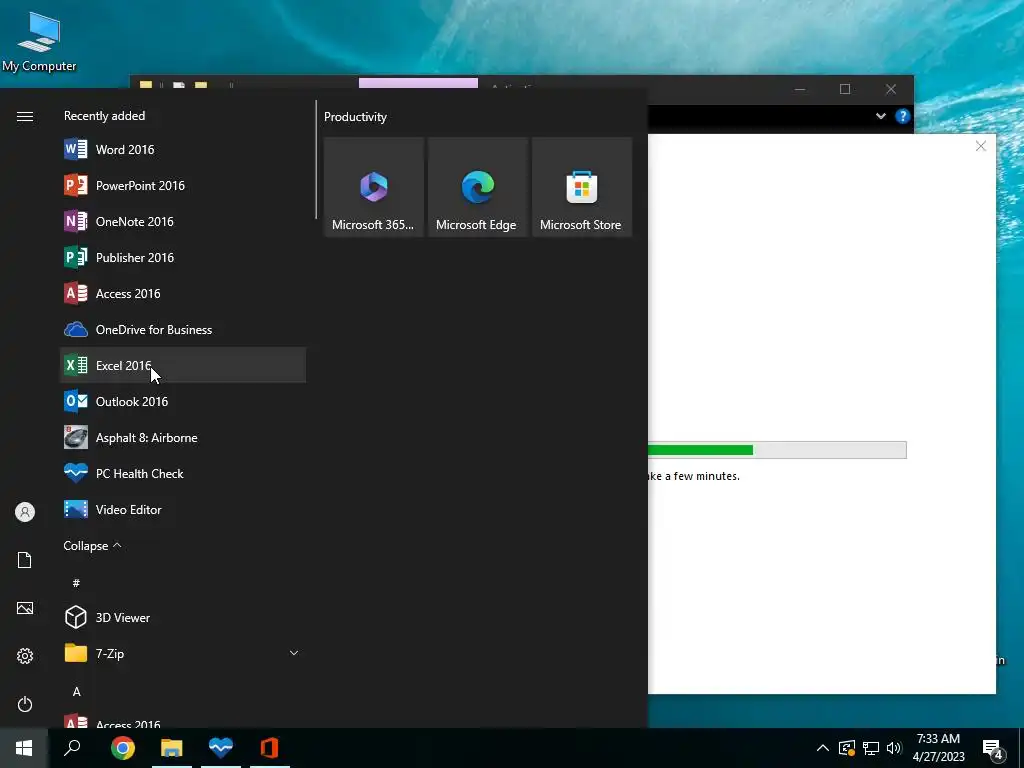Open network status tray icon
This screenshot has width=1024, height=768.
[x=871, y=748]
